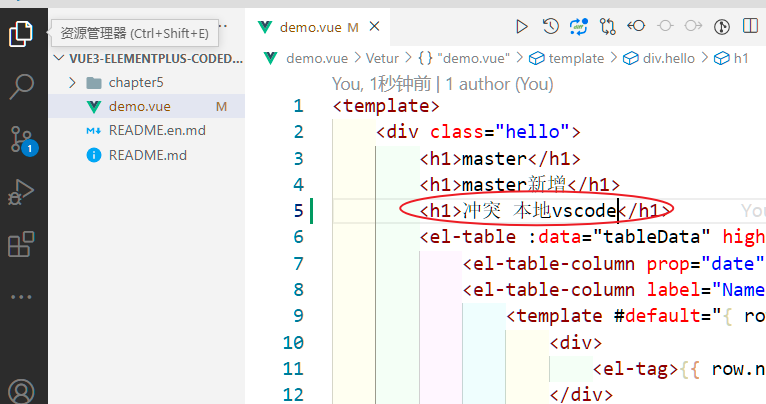Click the :data="tableData" attribute on line 6
This screenshot has width=766, height=404.
(x=619, y=237)
